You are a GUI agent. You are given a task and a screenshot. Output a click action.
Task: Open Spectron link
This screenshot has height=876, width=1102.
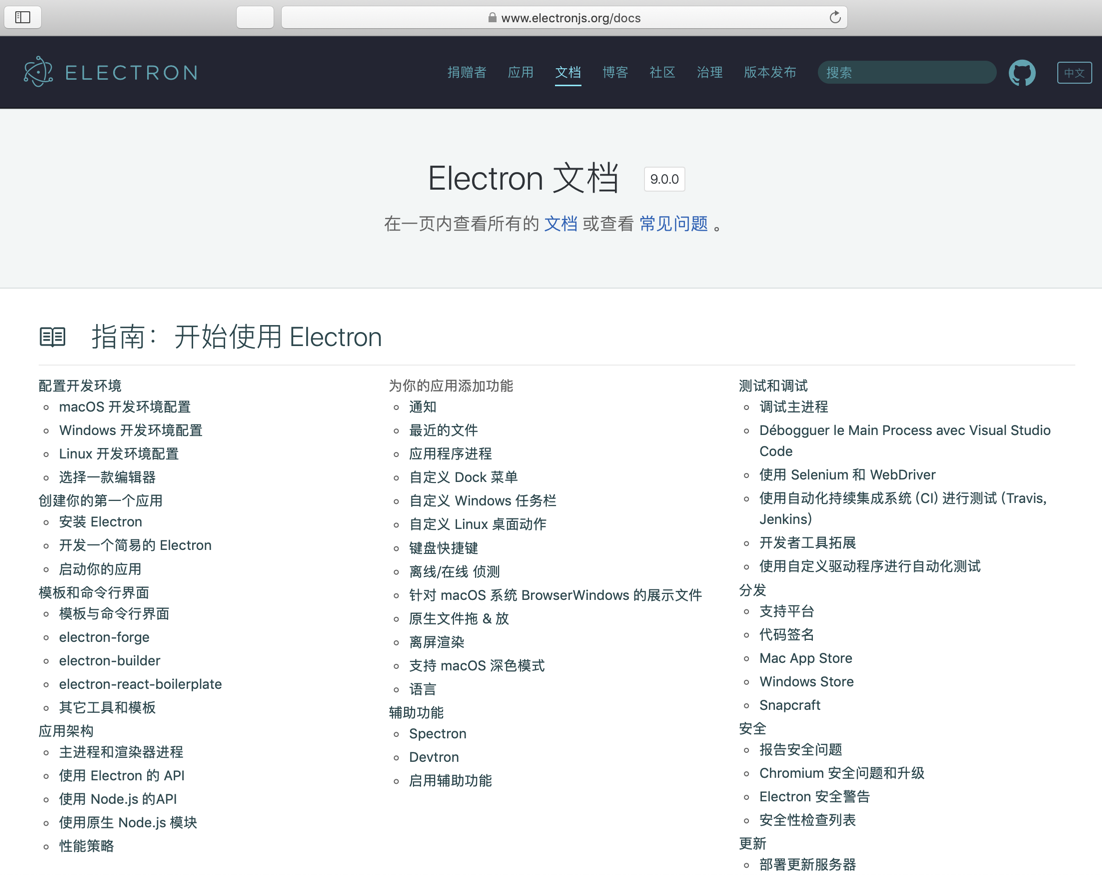point(438,734)
